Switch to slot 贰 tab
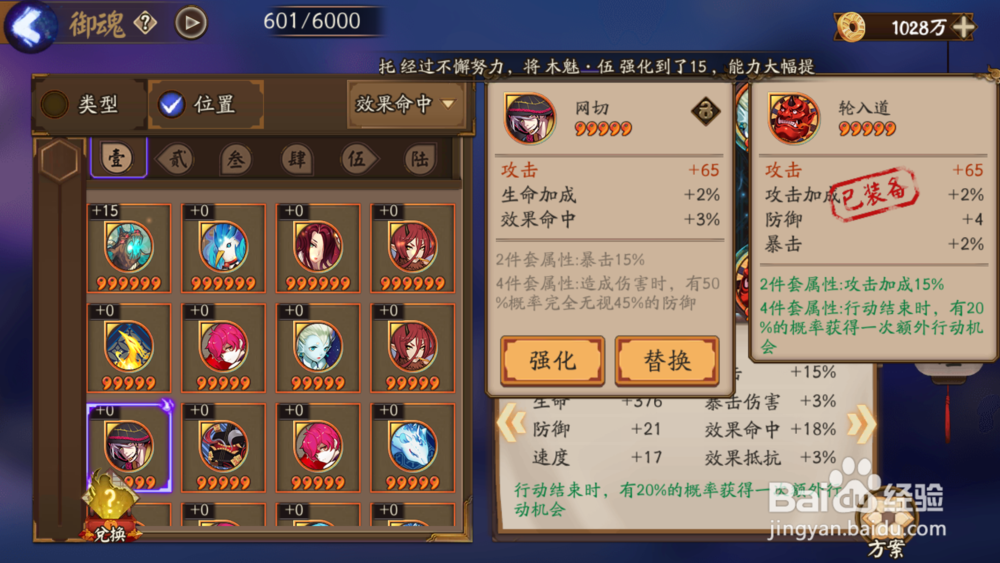This screenshot has height=563, width=1000. click(176, 159)
